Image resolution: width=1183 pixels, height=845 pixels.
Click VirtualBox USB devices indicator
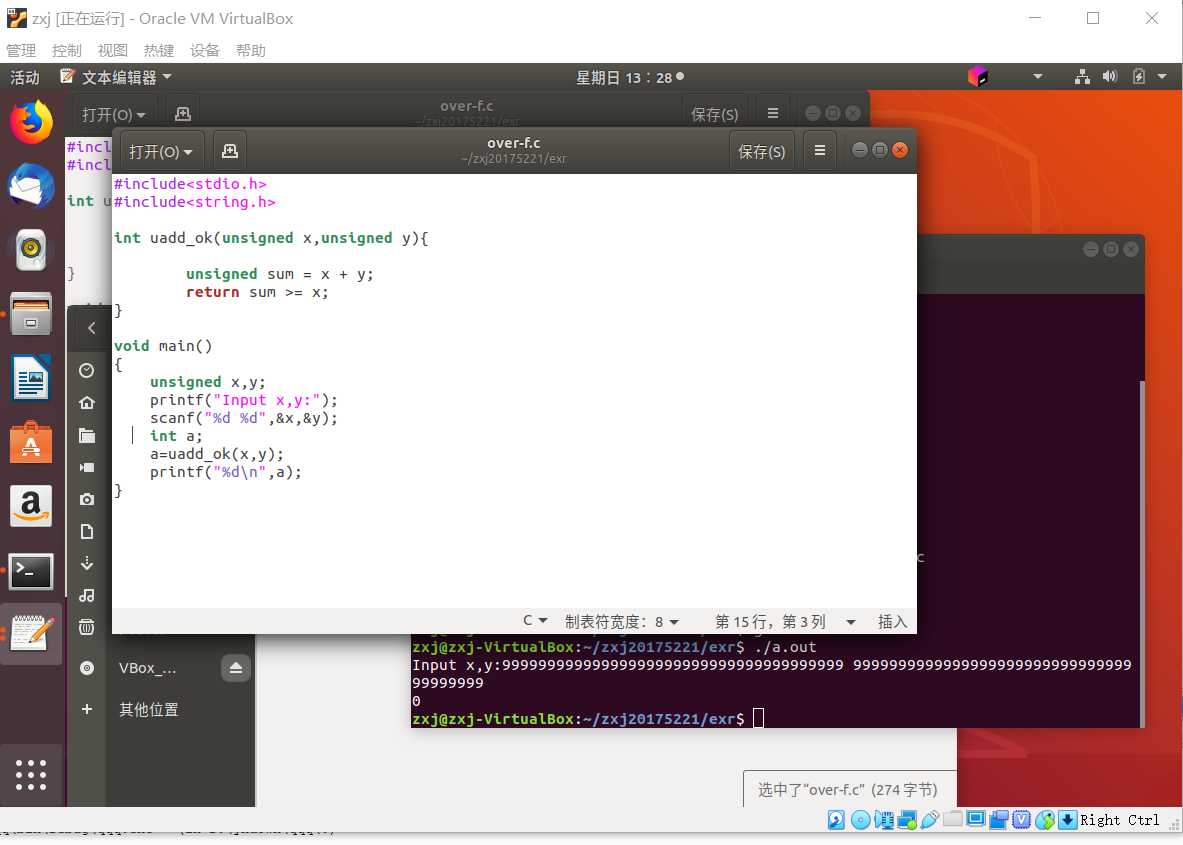coord(930,820)
